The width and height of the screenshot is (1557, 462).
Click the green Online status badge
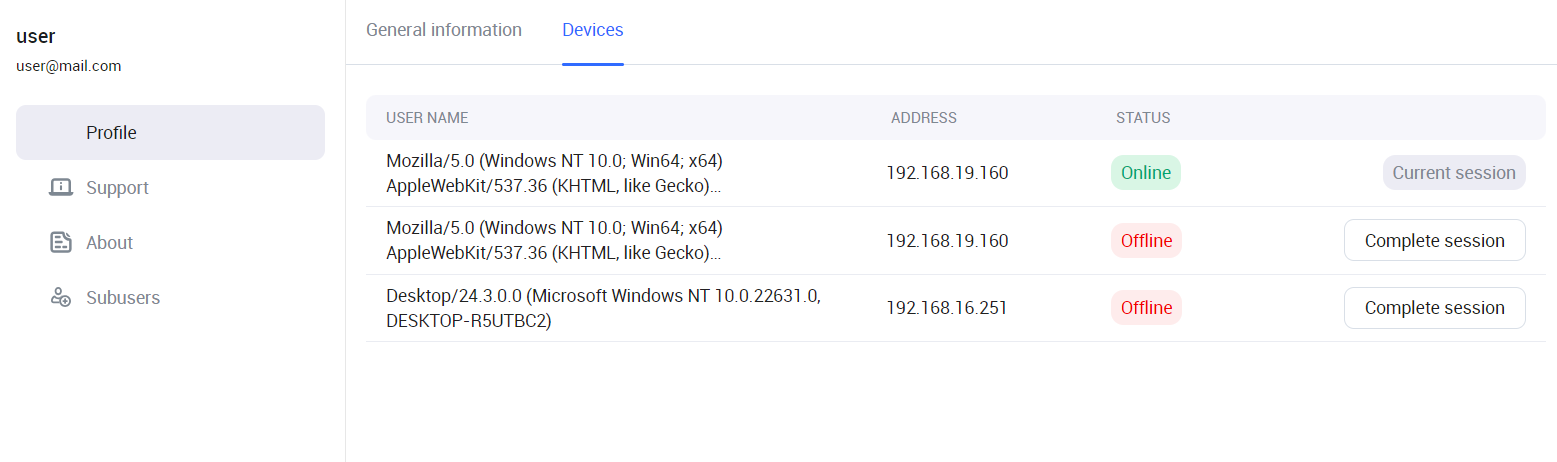click(x=1145, y=173)
